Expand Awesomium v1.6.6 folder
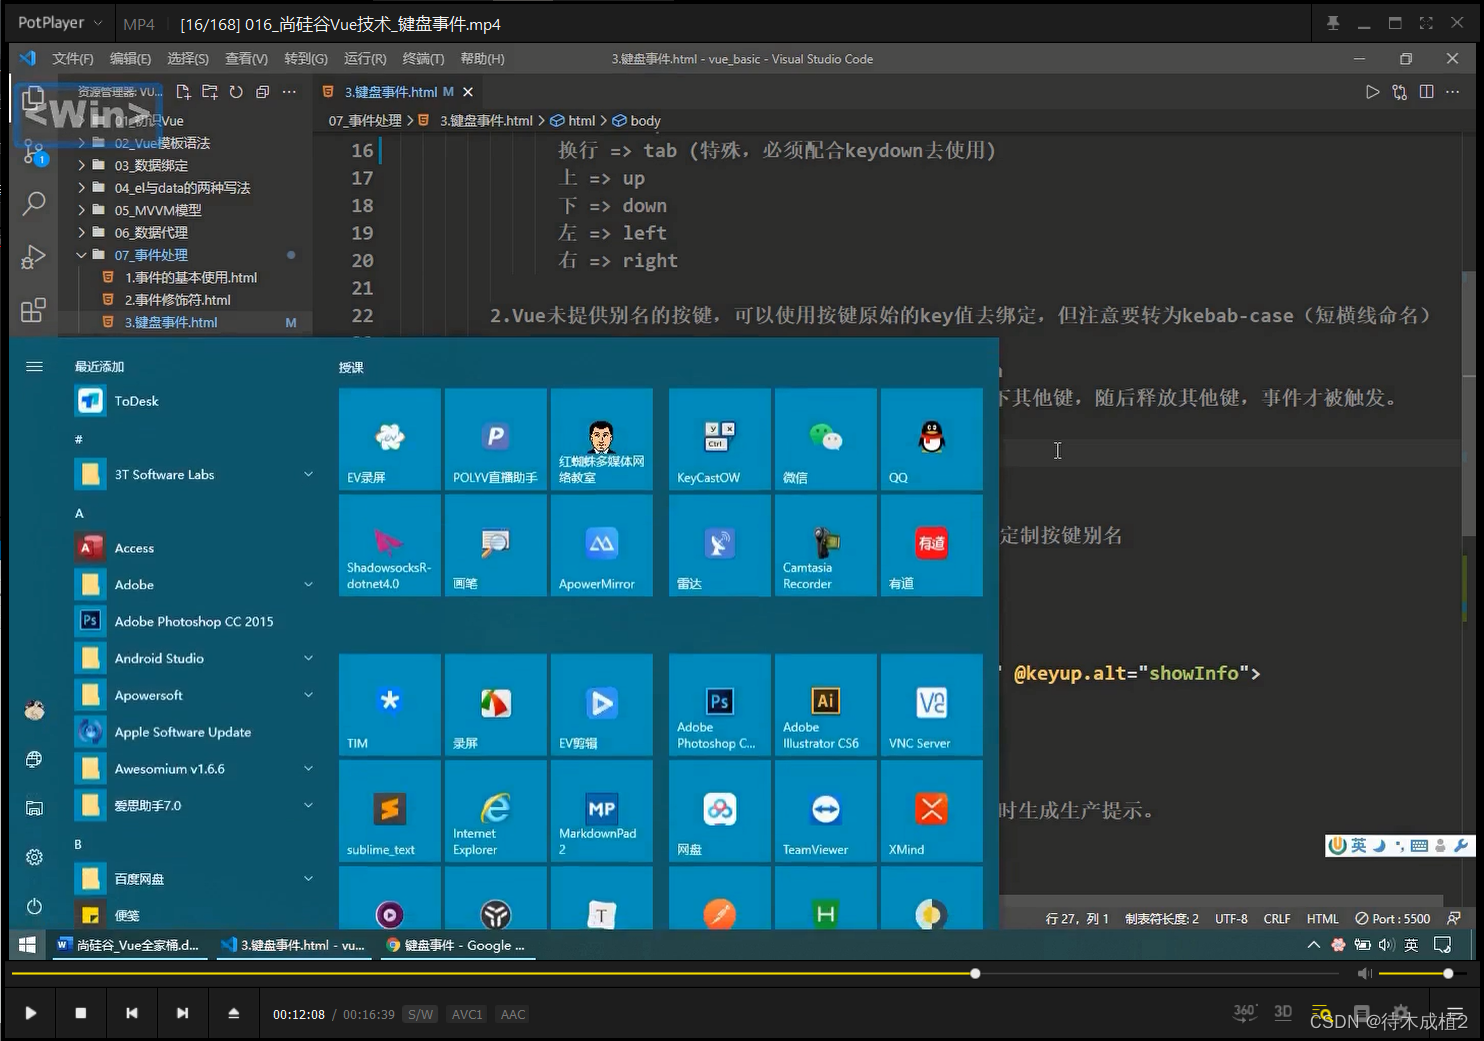The image size is (1484, 1041). pos(309,768)
